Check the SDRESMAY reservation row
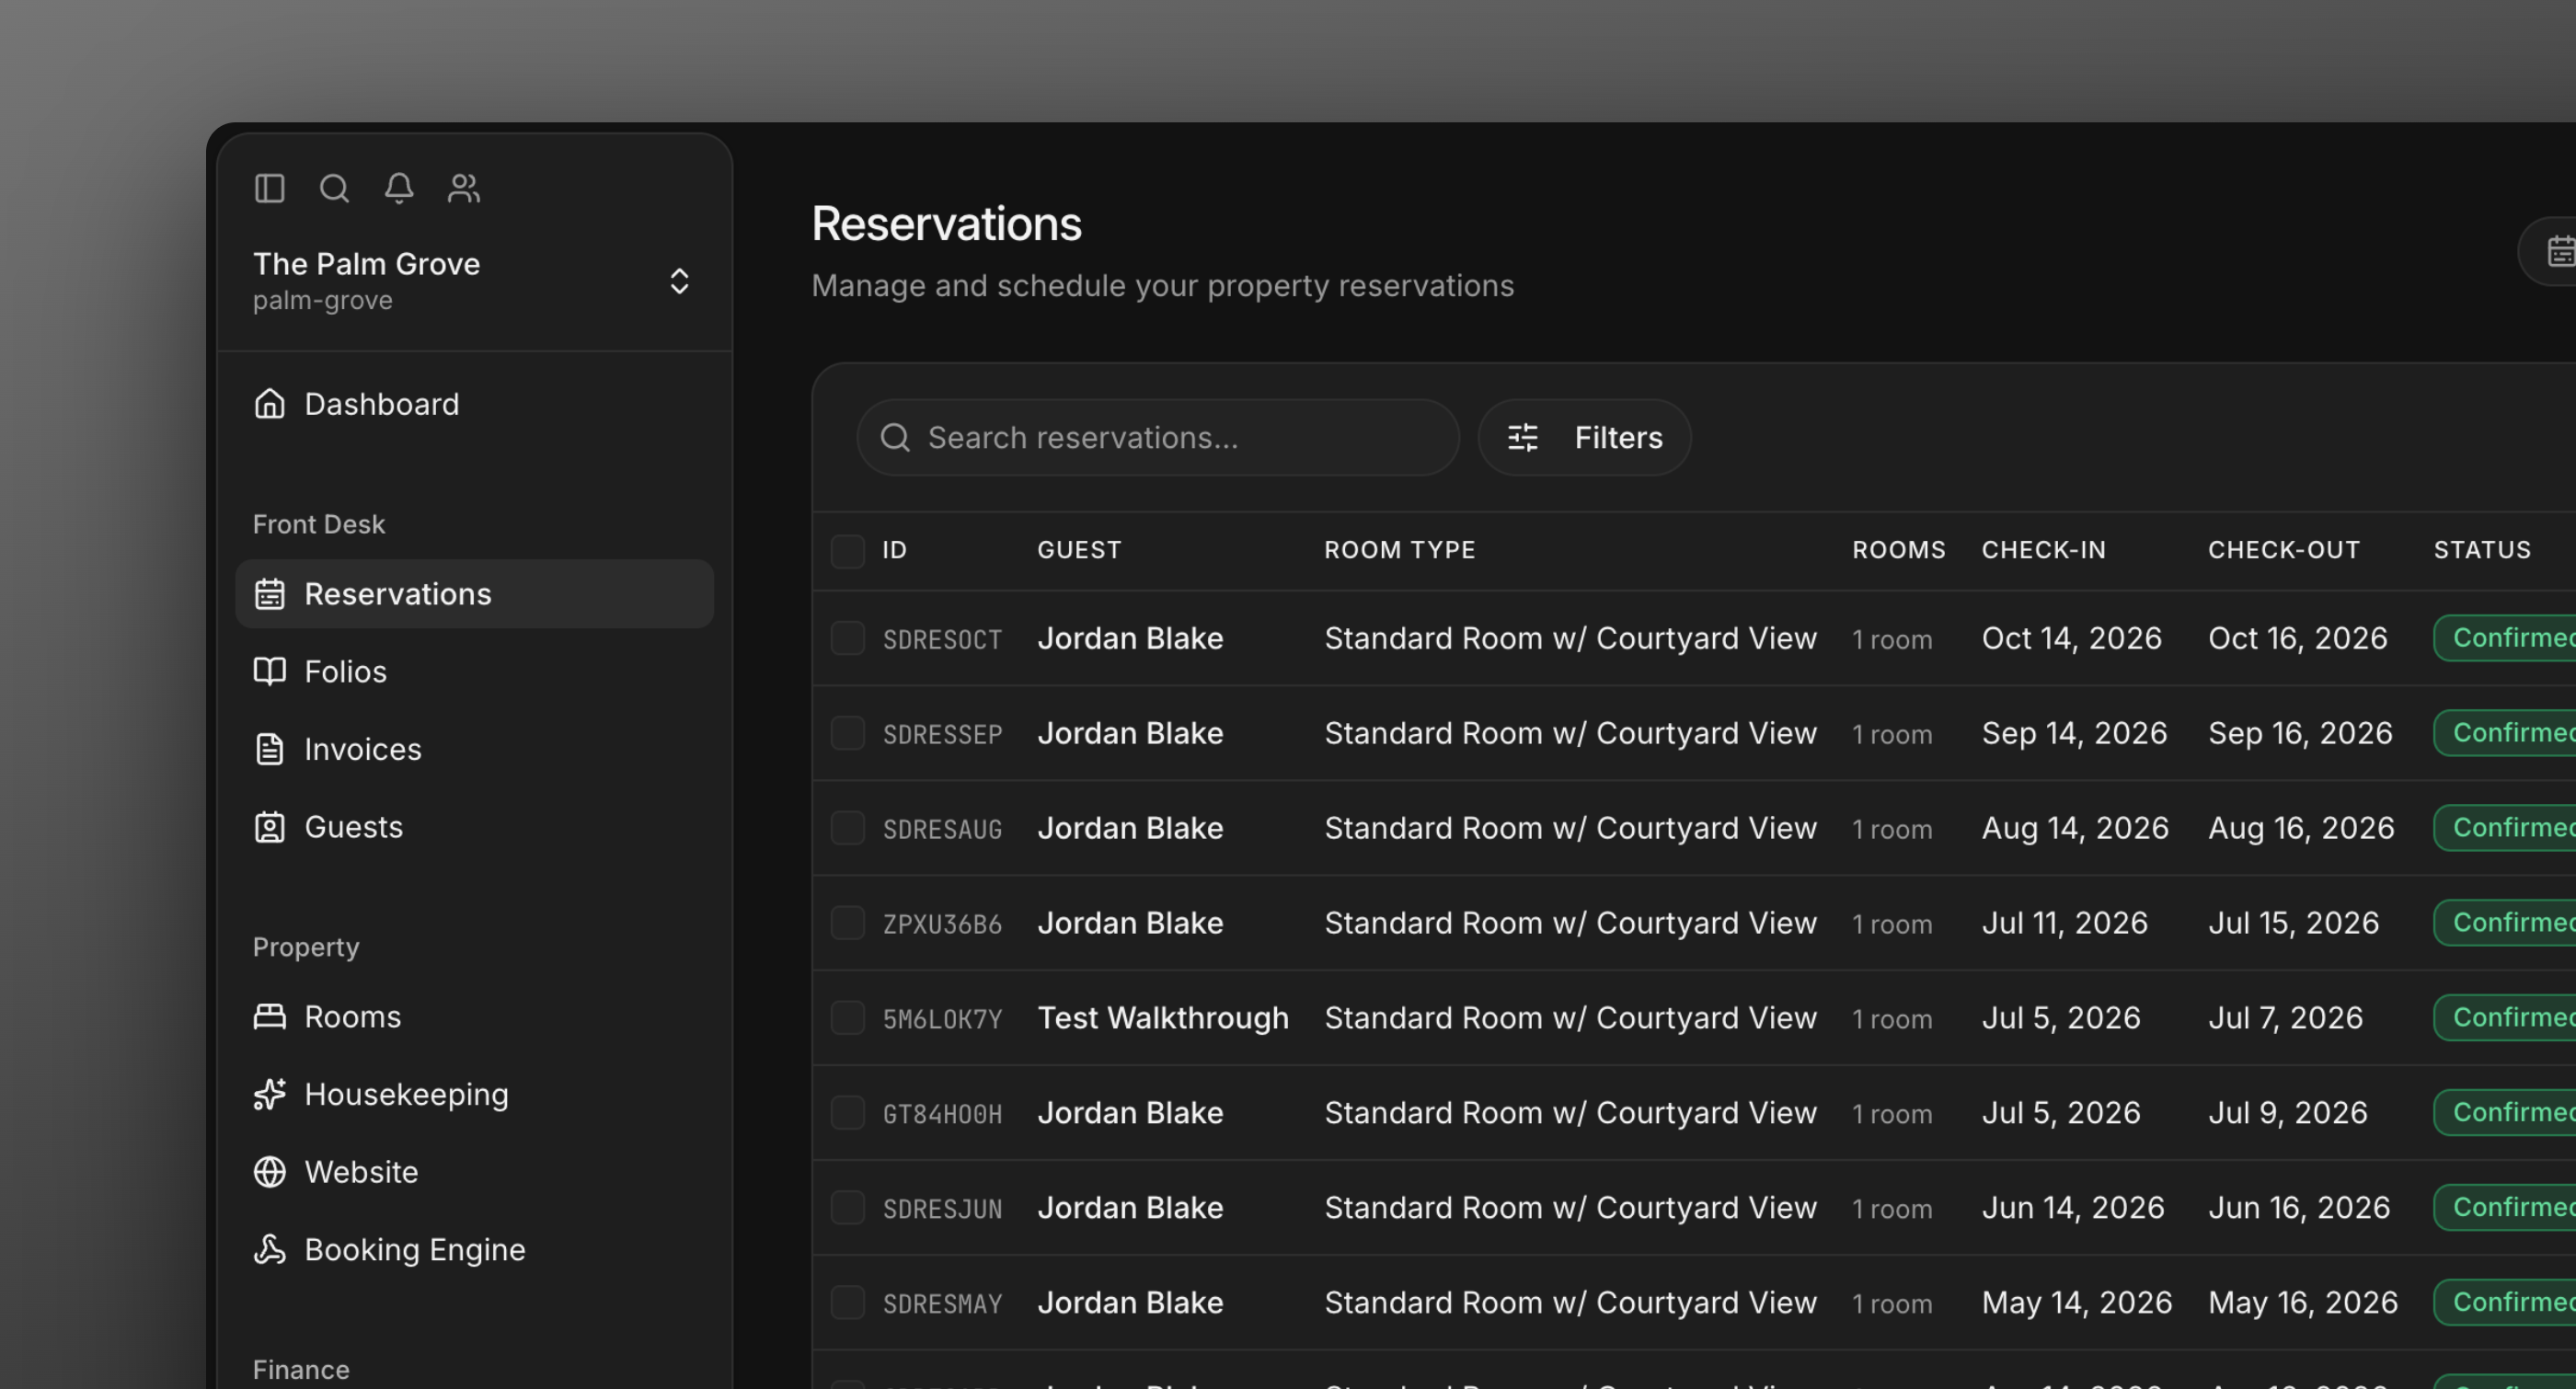The image size is (2576, 1389). (847, 1303)
